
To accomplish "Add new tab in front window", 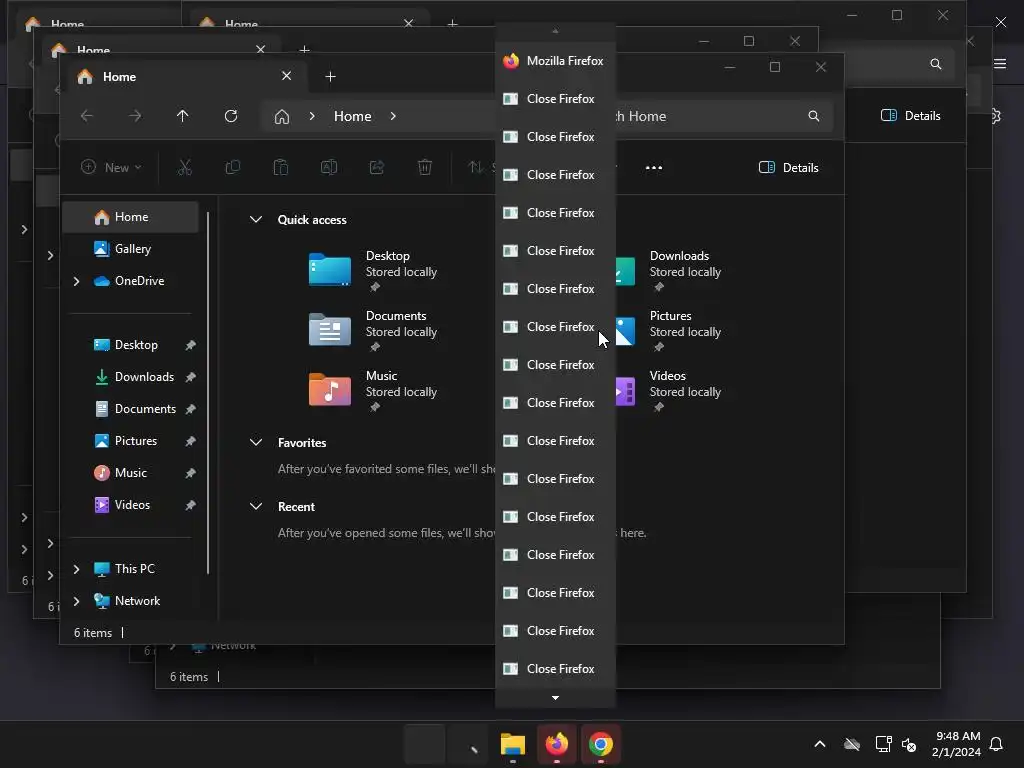I will coord(330,76).
